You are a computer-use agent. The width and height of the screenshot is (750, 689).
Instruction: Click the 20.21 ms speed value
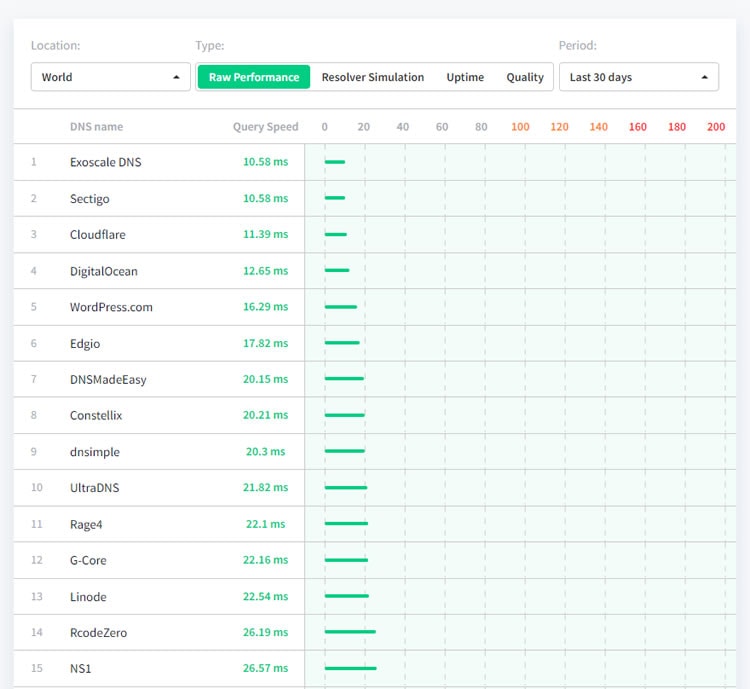pos(265,415)
